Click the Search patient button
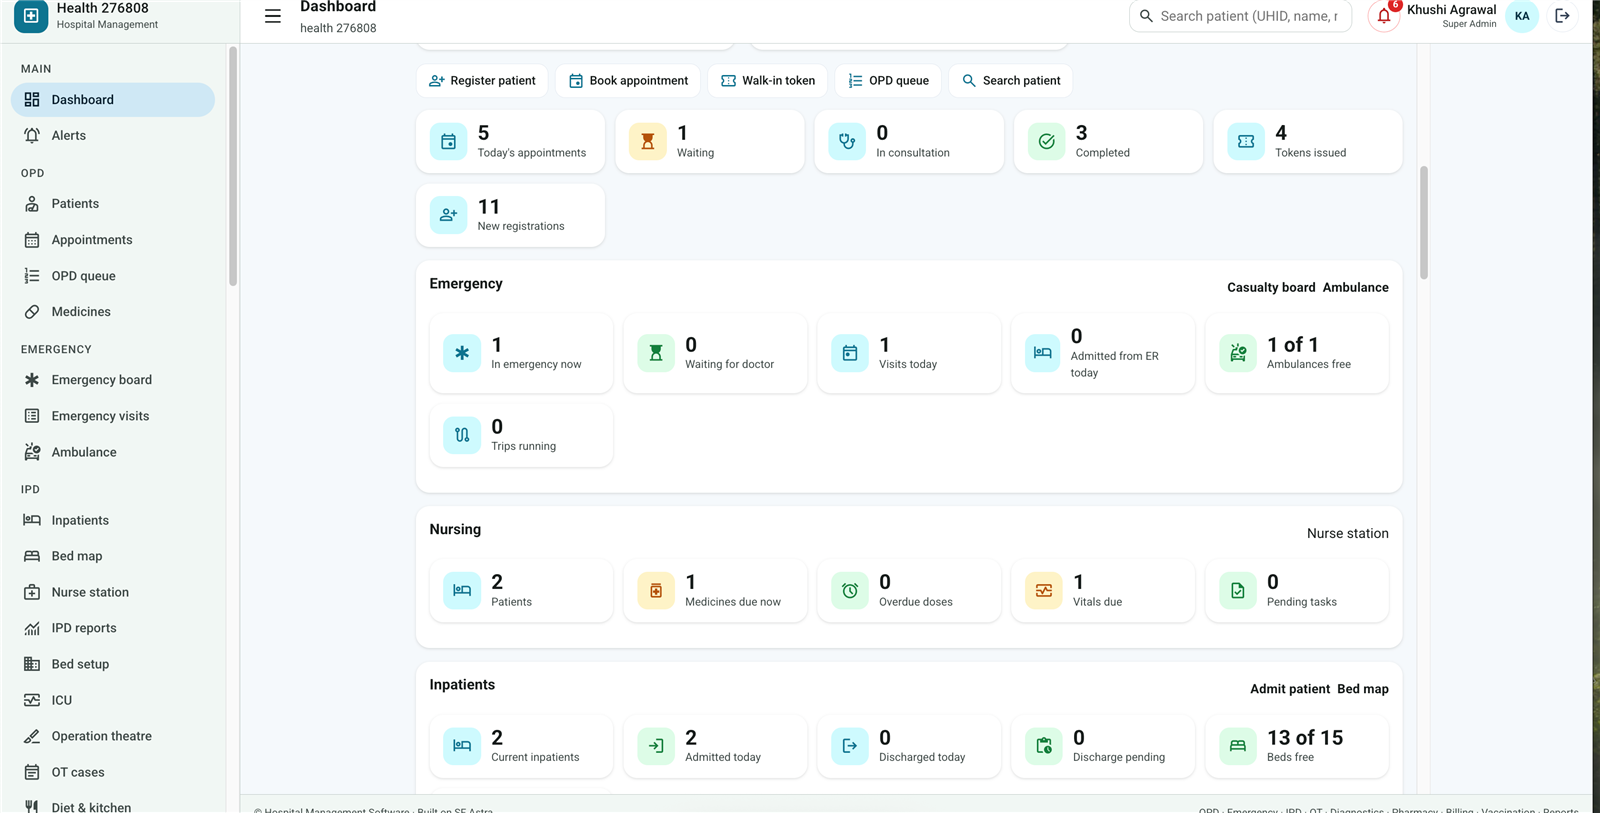This screenshot has width=1600, height=813. 1010,81
